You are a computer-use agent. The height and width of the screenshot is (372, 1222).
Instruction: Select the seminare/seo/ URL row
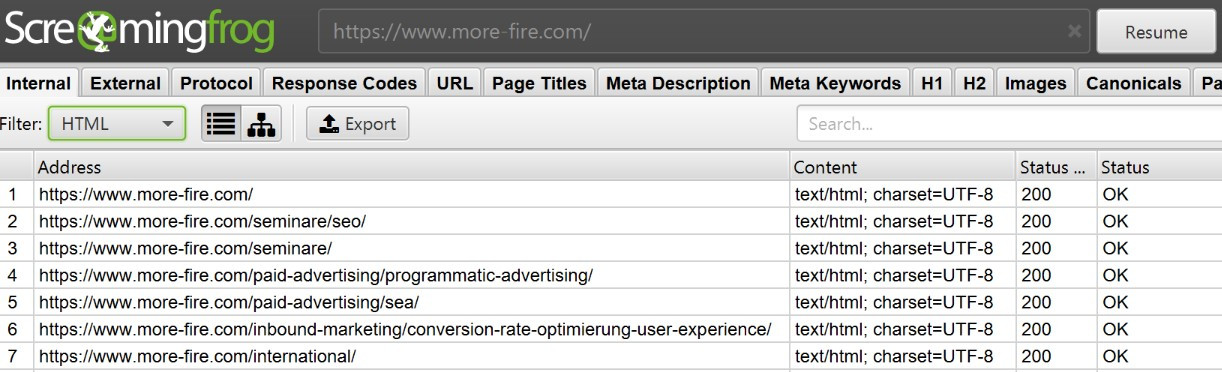coord(611,221)
